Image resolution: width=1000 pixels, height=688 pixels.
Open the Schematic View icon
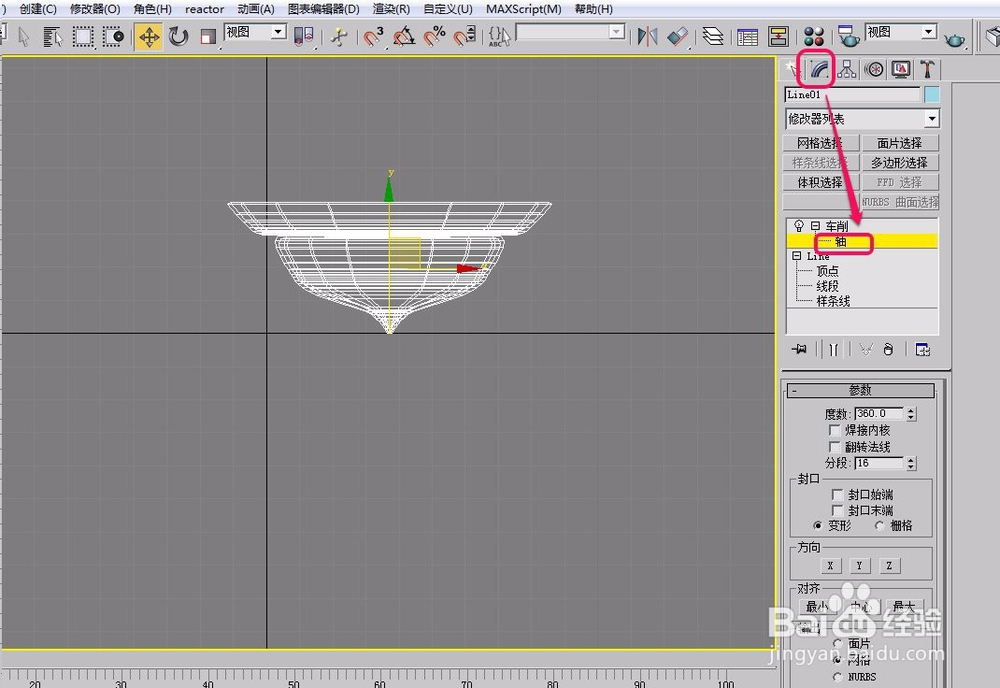(779, 37)
